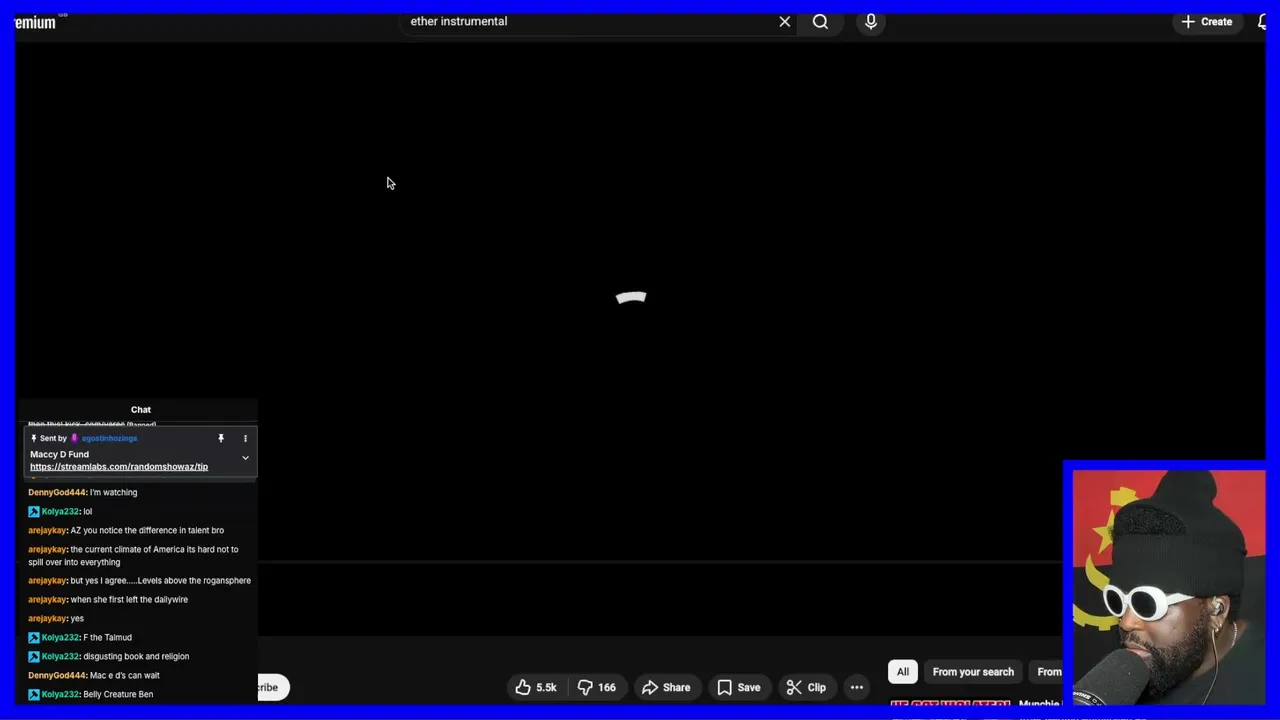Click Kolya232's 'F the Talmud' message
This screenshot has width=1280, height=720.
(x=80, y=637)
